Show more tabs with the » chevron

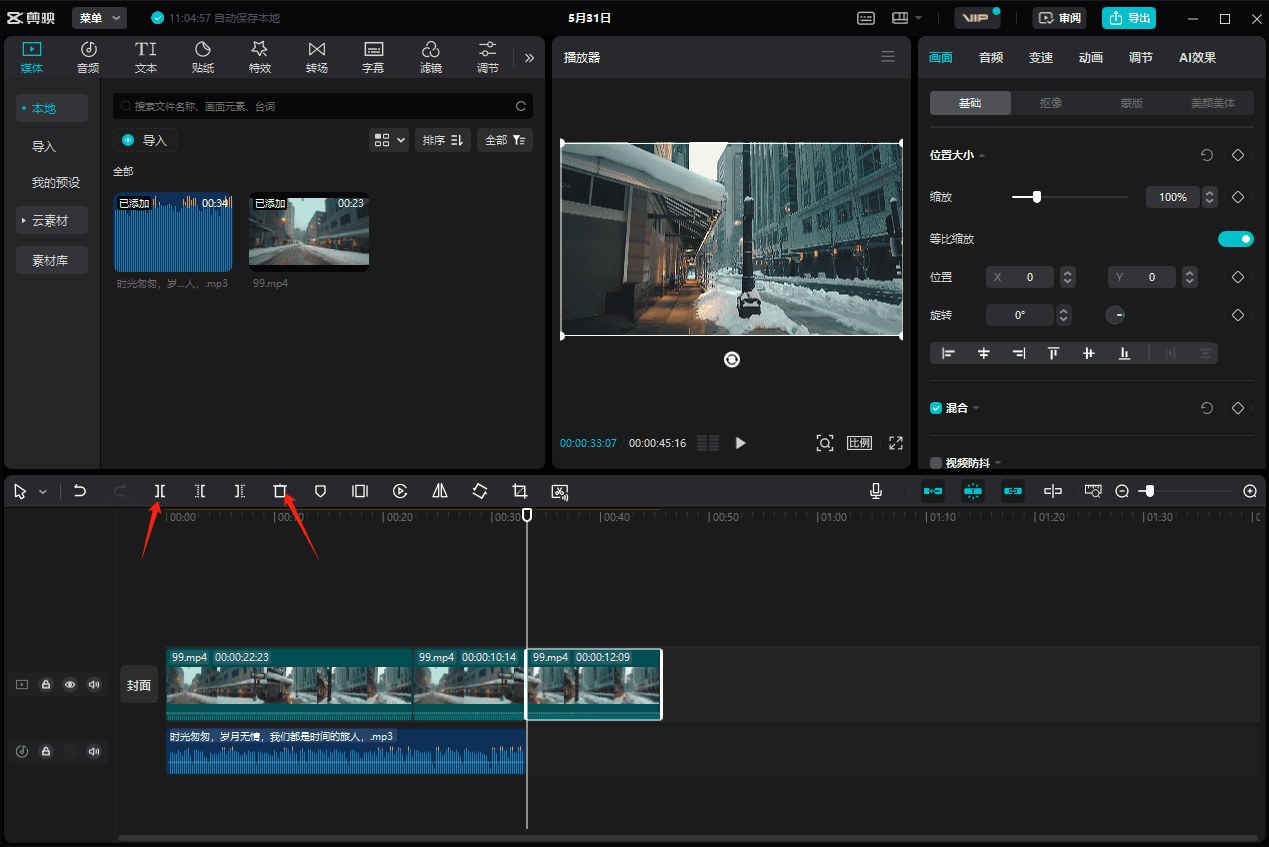pyautogui.click(x=530, y=58)
